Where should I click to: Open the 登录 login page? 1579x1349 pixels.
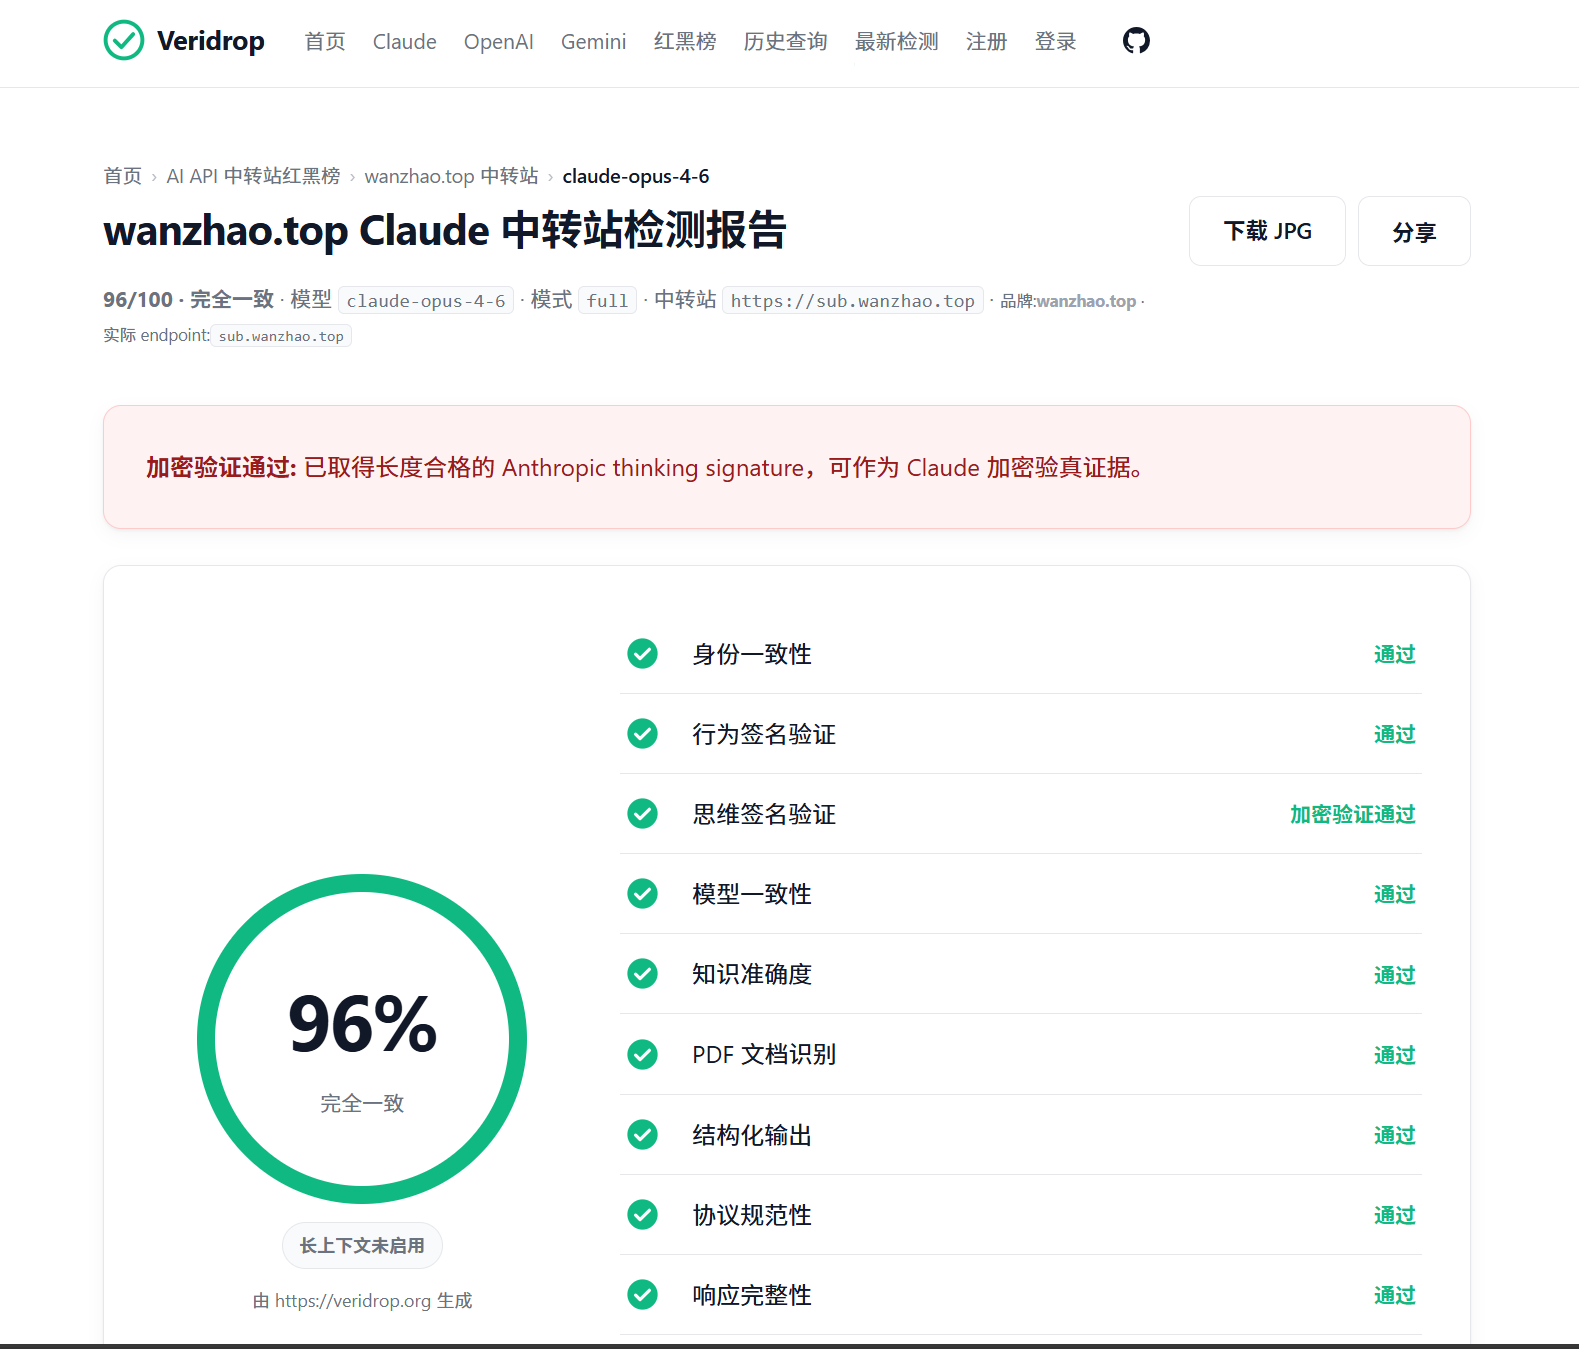[1056, 42]
